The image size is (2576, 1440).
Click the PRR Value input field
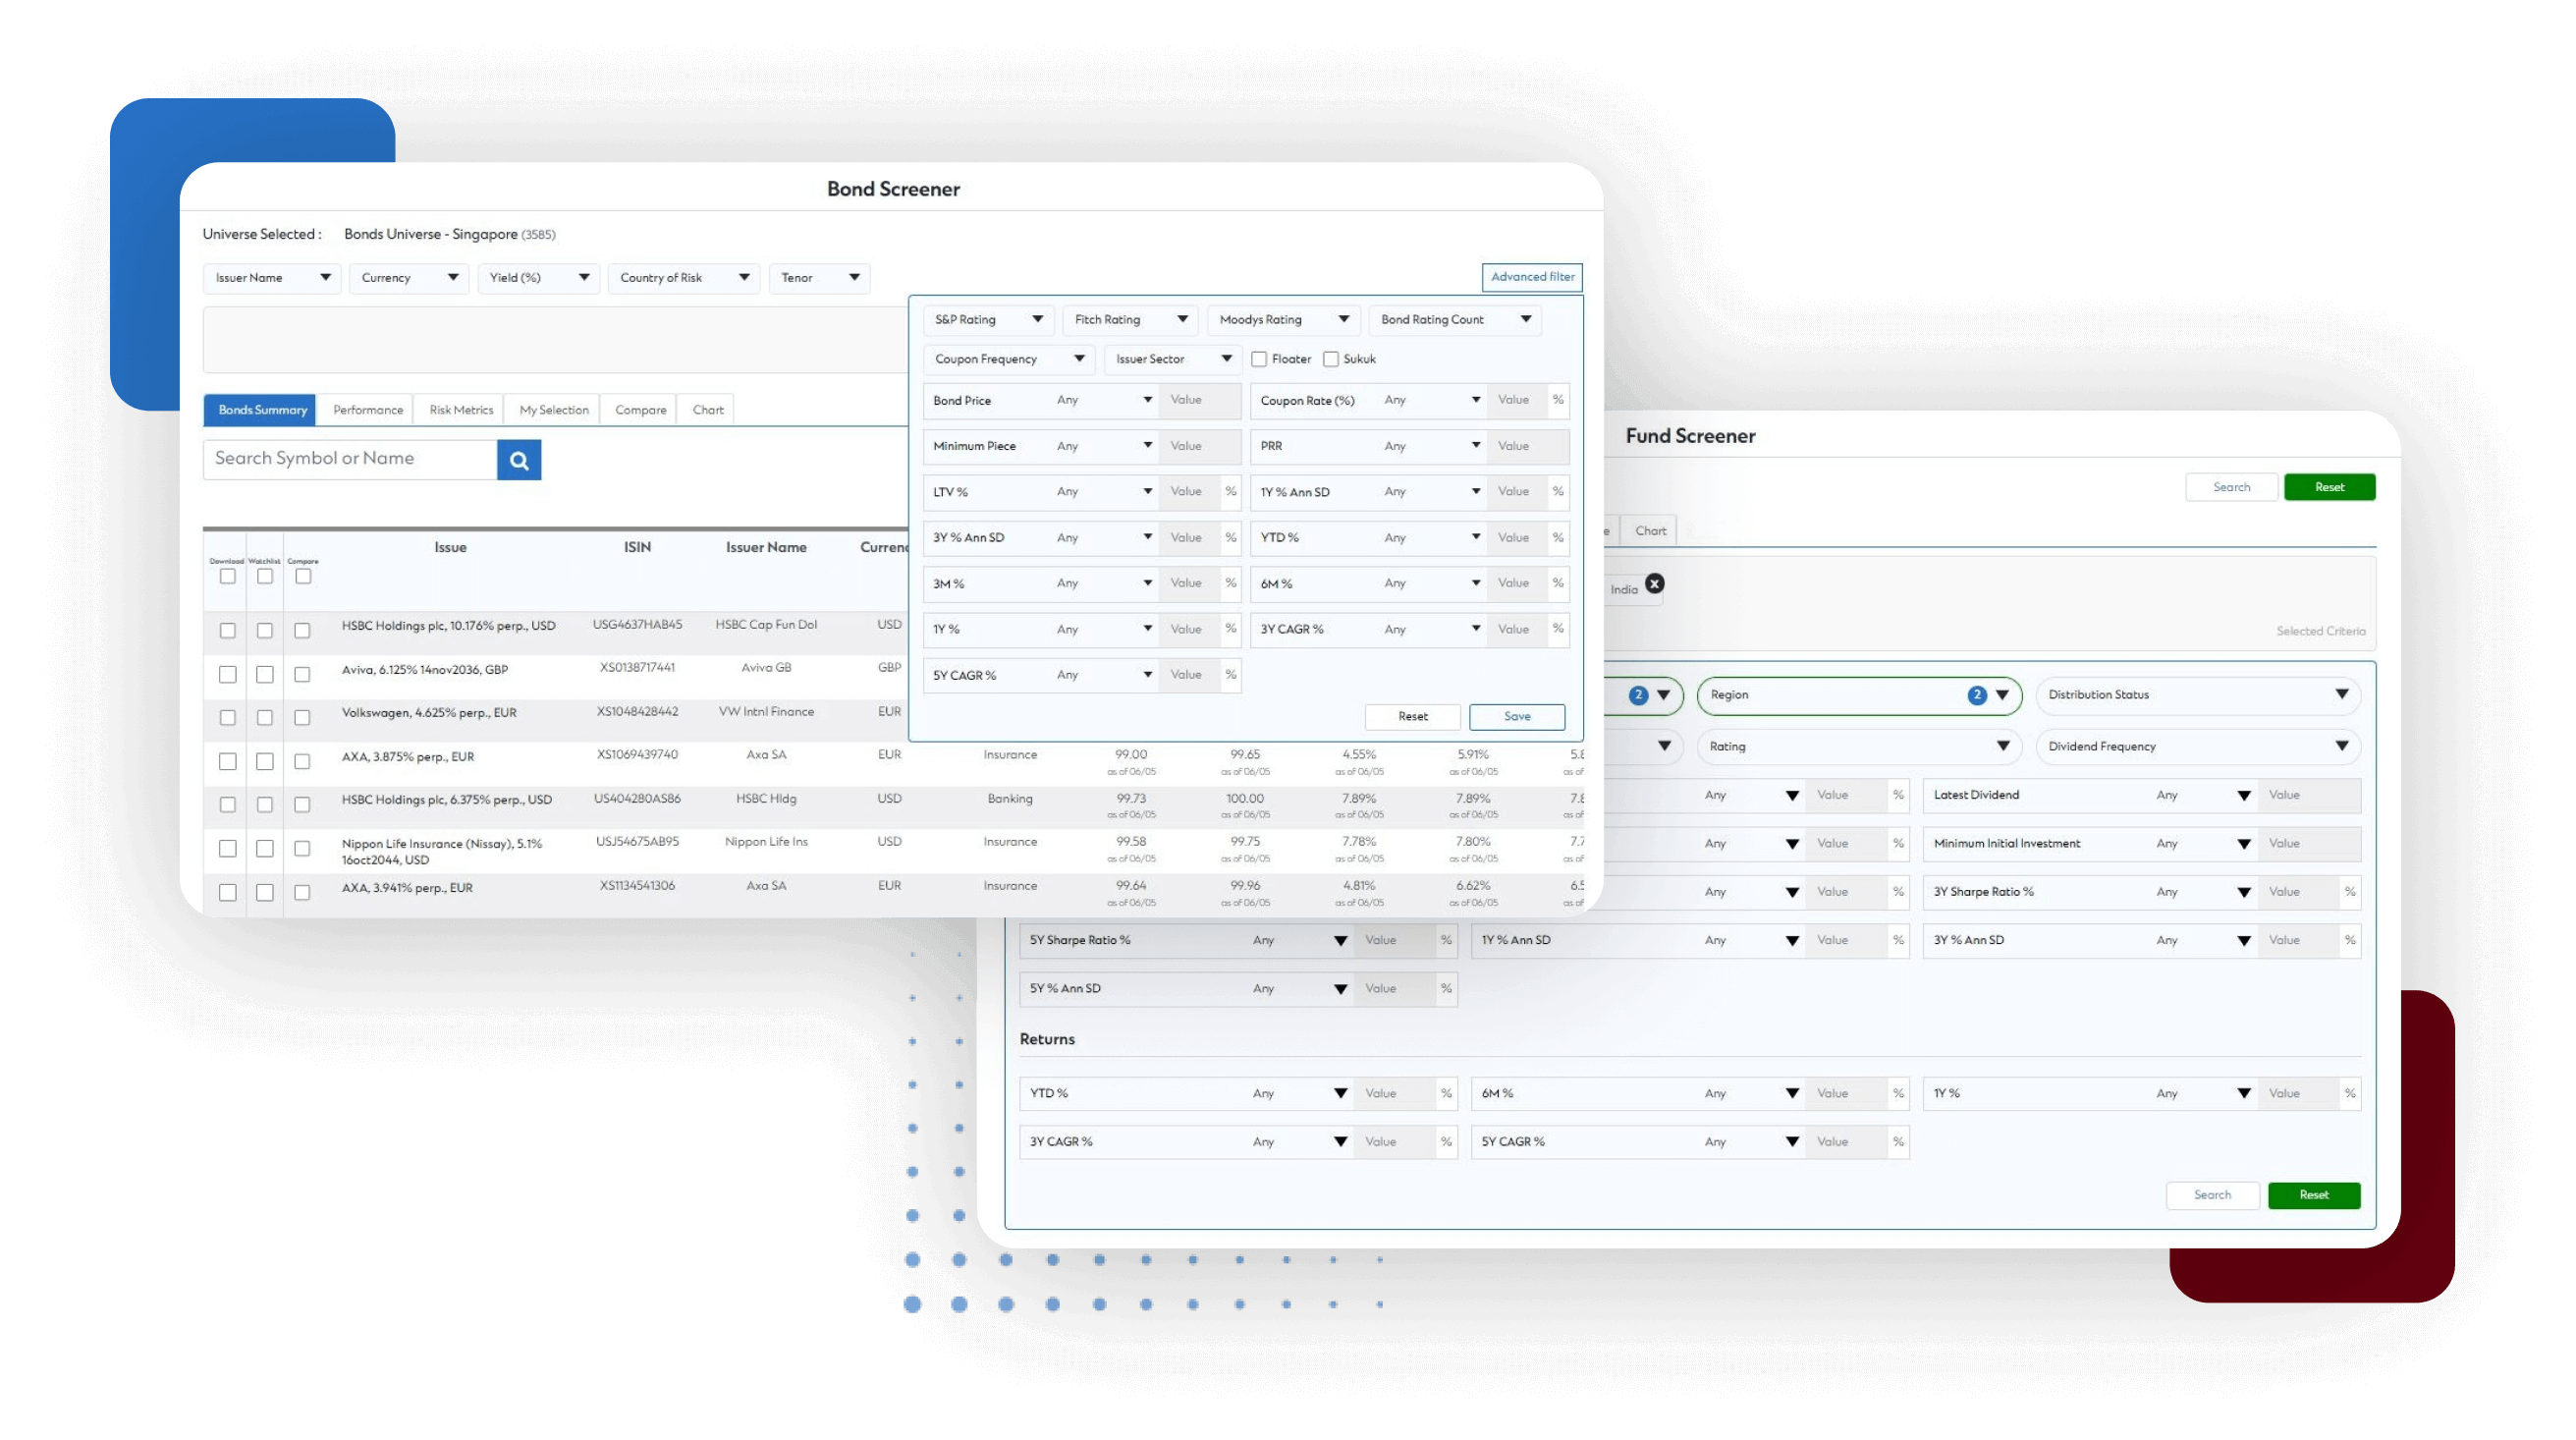(x=1527, y=446)
